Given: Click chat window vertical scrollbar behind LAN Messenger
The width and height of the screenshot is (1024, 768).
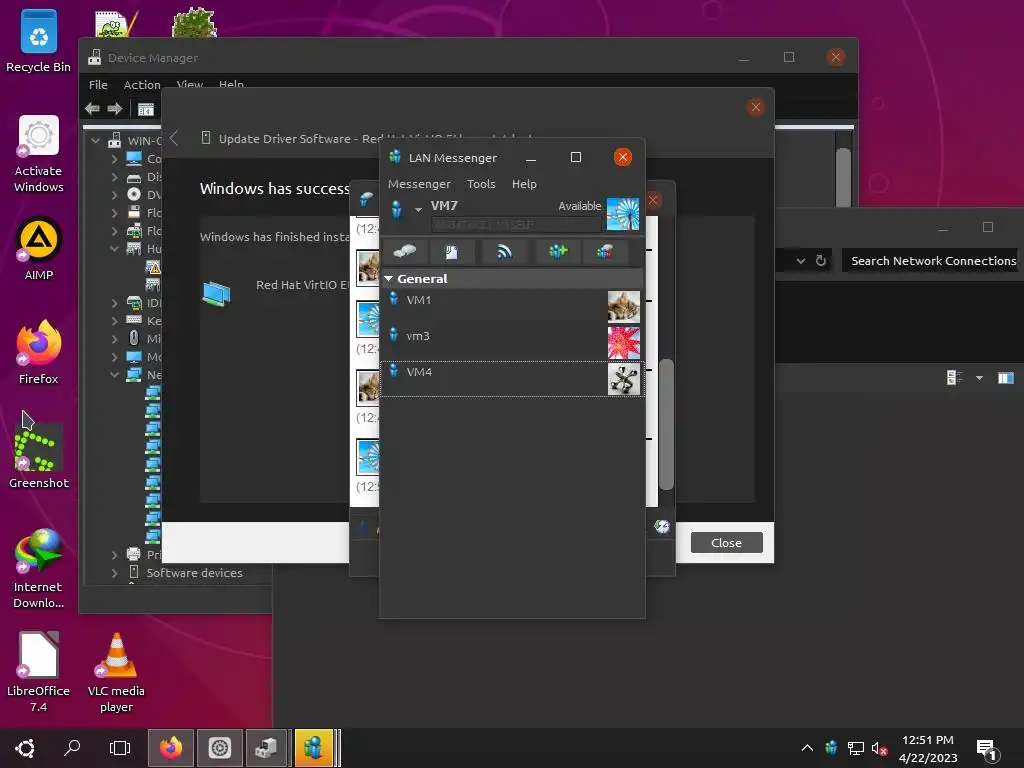Looking at the screenshot, I should coord(666,423).
